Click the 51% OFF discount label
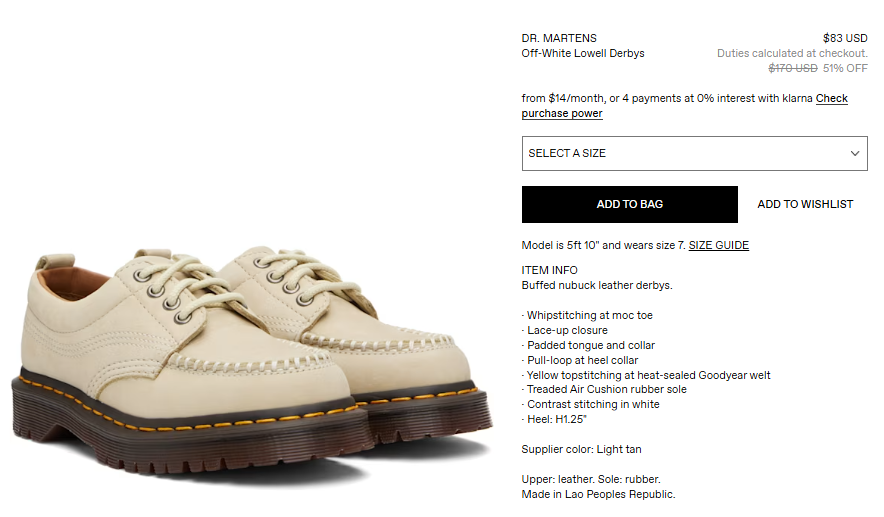This screenshot has width=884, height=517. pyautogui.click(x=845, y=68)
